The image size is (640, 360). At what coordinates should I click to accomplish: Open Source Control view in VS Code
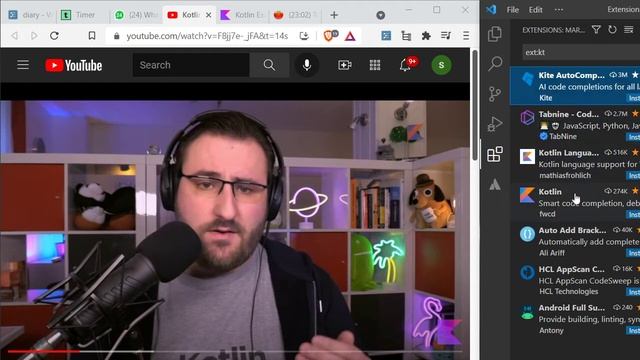point(495,94)
